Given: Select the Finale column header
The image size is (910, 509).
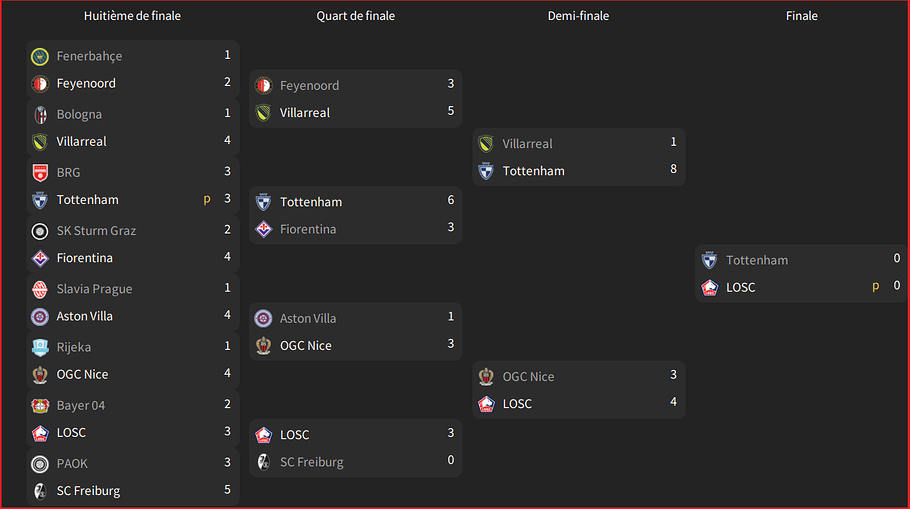Looking at the screenshot, I should [x=801, y=16].
